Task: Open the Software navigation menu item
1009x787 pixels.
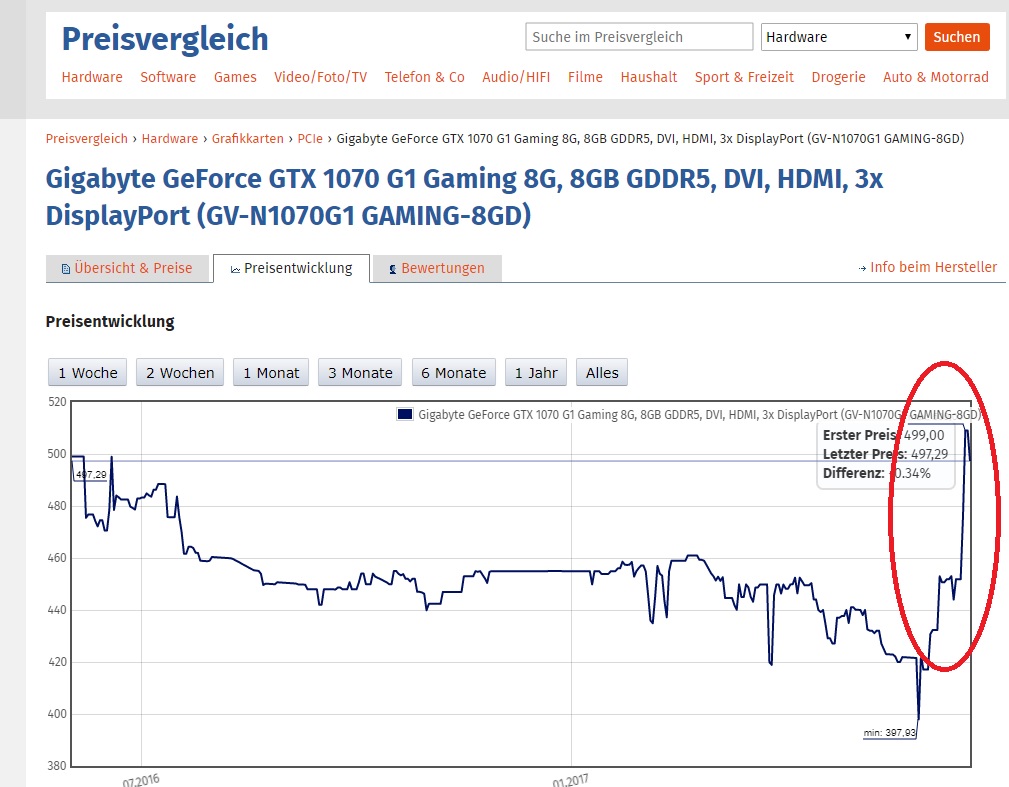Action: point(168,77)
